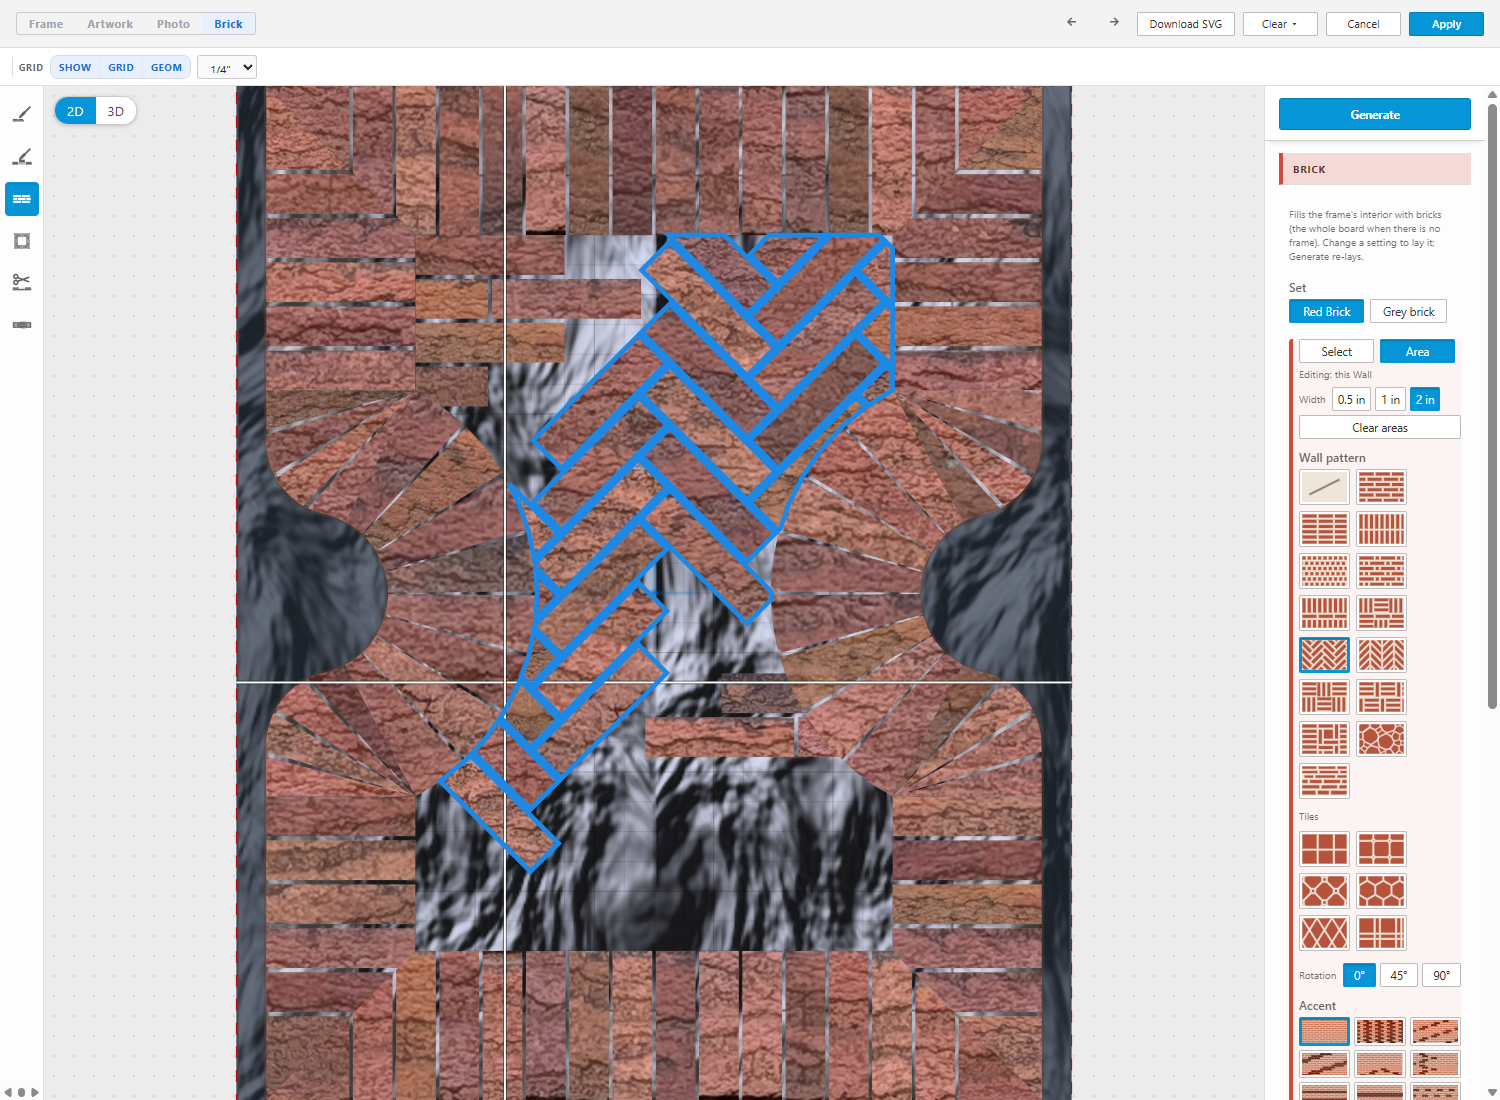Screen dimensions: 1500x1100
Task: Select the horizontal strip tool below scissors
Action: [x=22, y=325]
